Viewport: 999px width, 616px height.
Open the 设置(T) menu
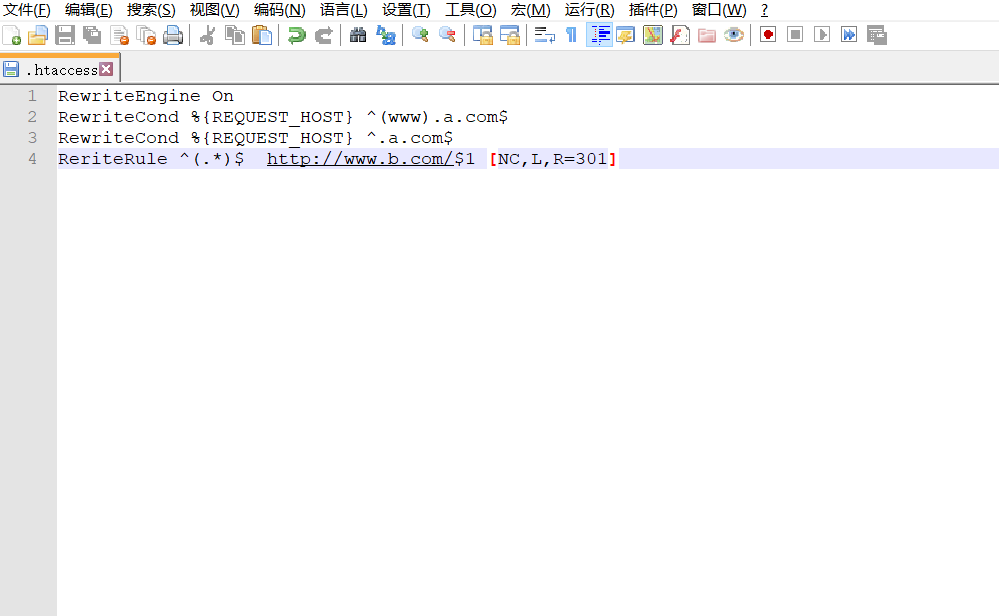point(406,10)
